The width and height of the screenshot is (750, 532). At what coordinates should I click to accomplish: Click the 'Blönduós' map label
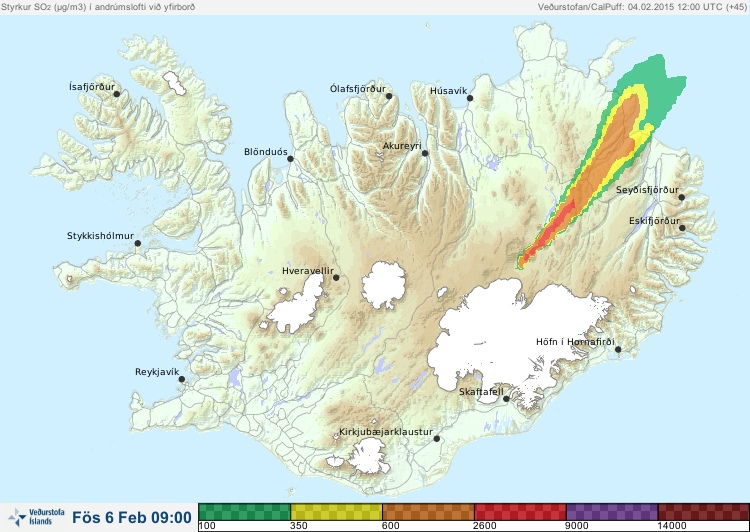pyautogui.click(x=266, y=152)
